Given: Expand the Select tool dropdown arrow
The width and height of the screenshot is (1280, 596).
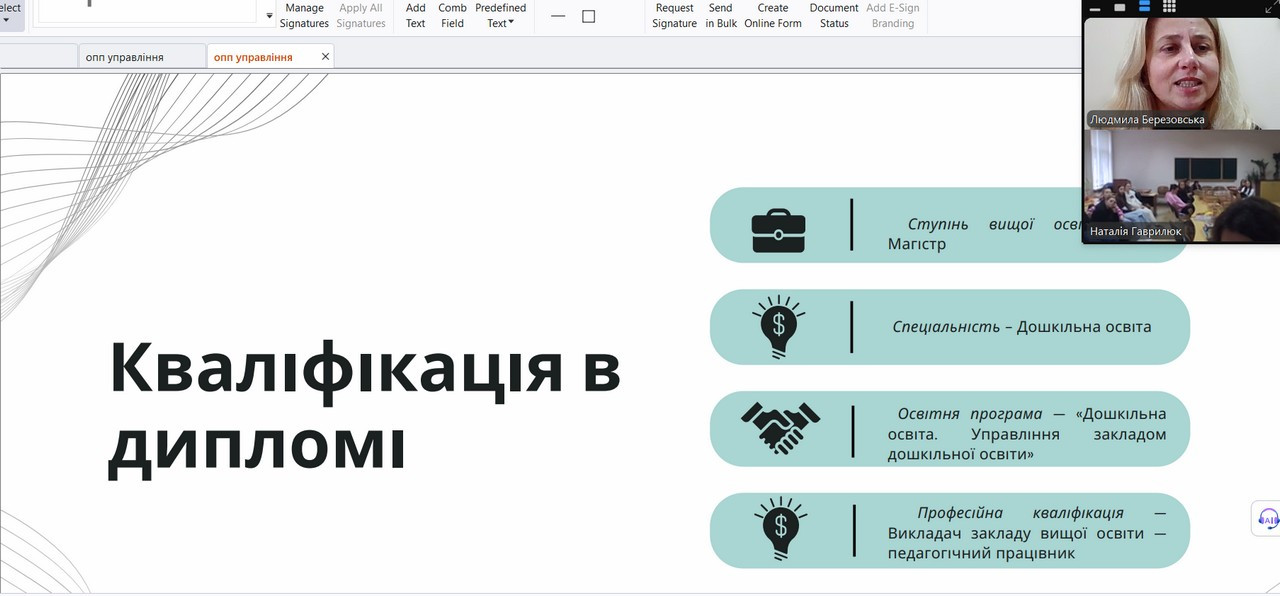Looking at the screenshot, I should coord(6,19).
